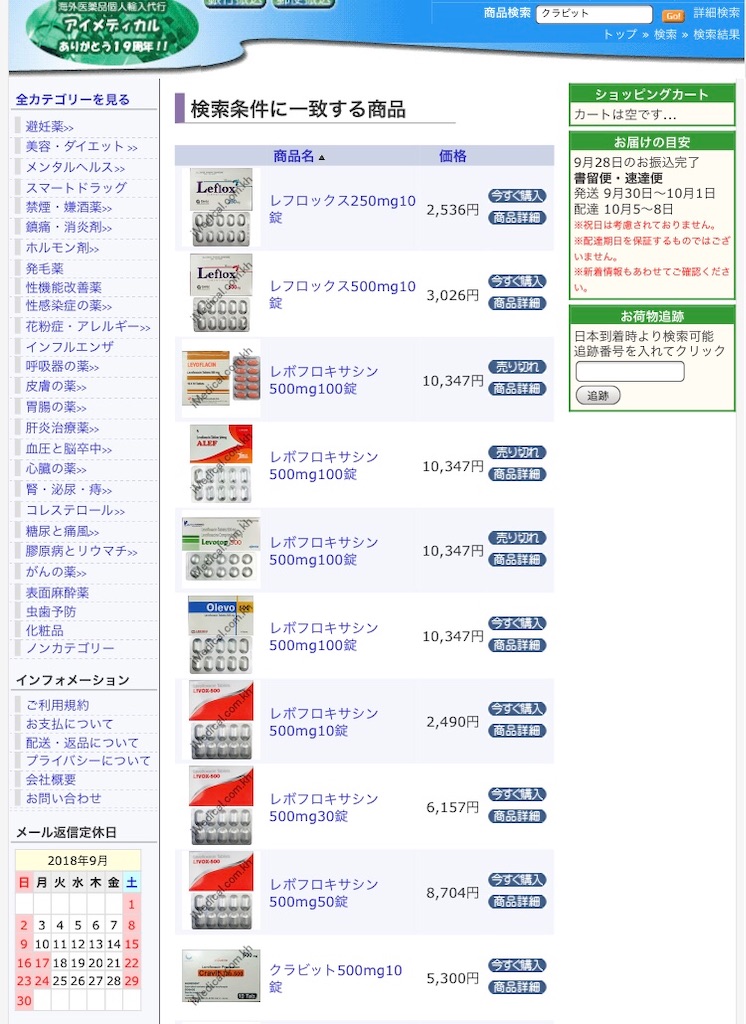The image size is (746, 1024).
Task: Expand the 花粉症・アレルギー category
Action: pos(88,327)
